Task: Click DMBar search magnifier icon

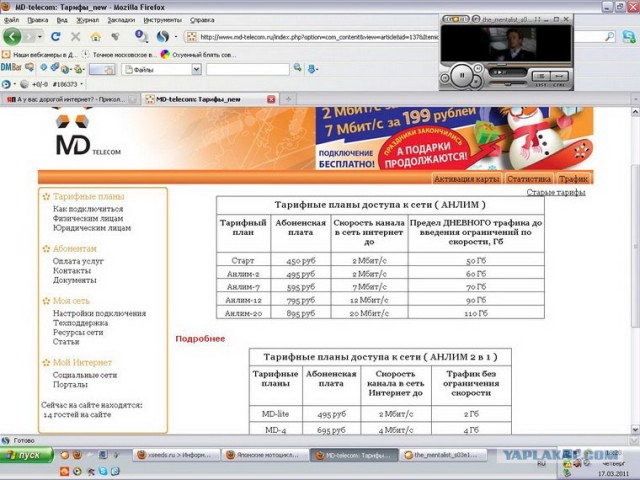Action: (298, 68)
